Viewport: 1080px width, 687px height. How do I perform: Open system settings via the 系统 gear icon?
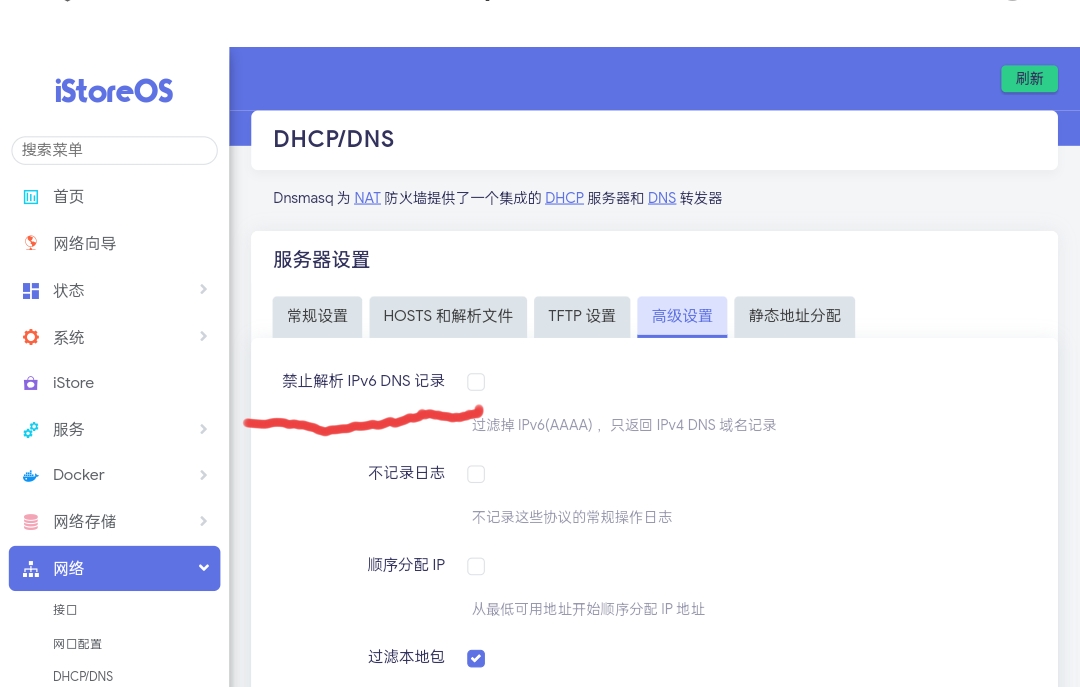pyautogui.click(x=31, y=337)
